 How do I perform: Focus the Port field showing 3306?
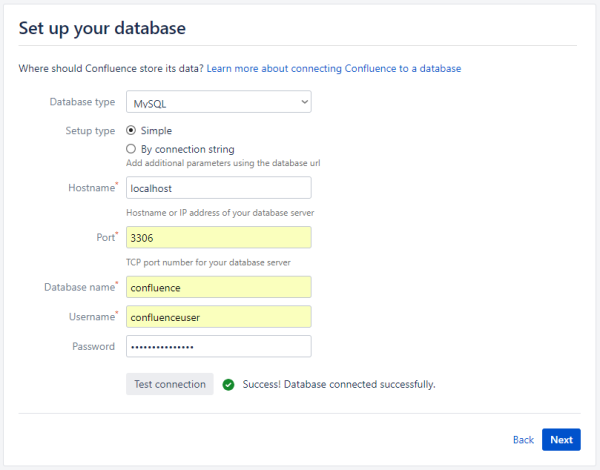tap(218, 237)
